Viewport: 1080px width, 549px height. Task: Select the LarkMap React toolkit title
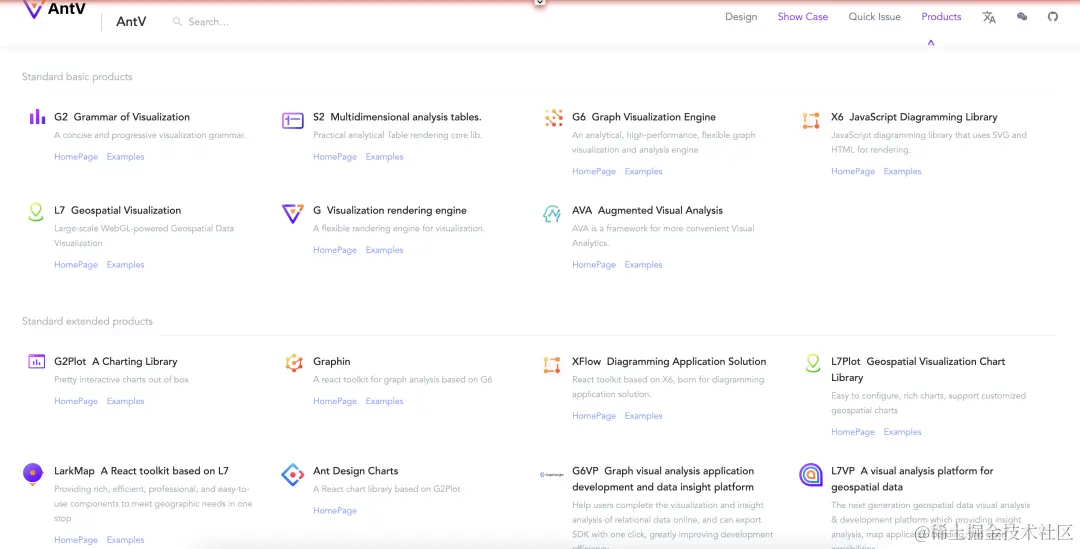pos(141,470)
